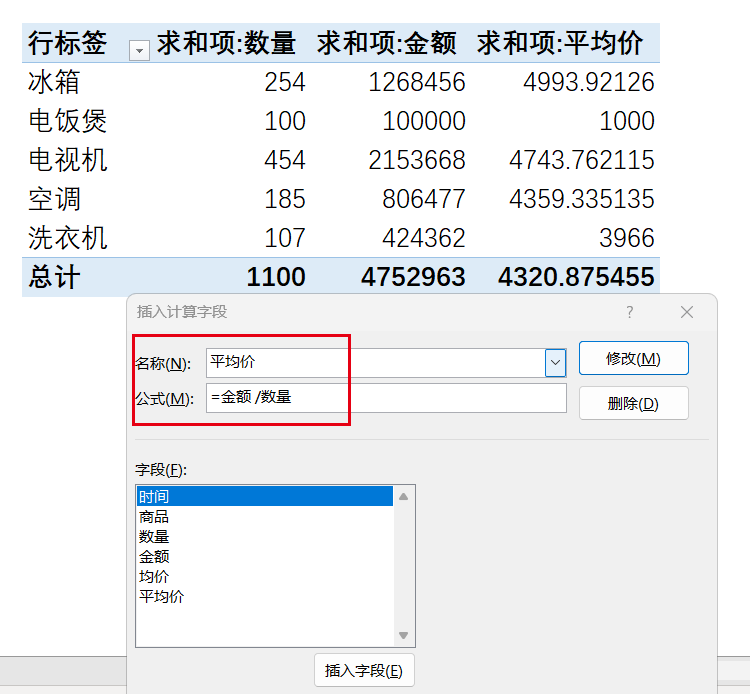Viewport: 750px width, 694px height.
Task: Select the 求和项:数量 header cell
Action: [x=226, y=43]
